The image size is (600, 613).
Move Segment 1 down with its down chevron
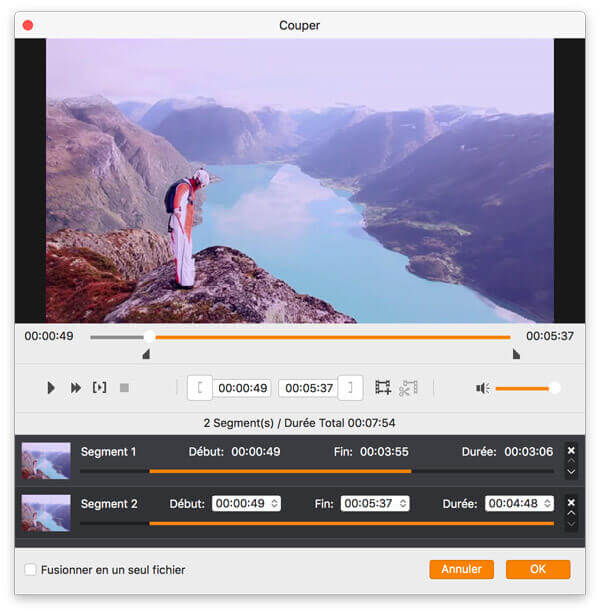[571, 472]
